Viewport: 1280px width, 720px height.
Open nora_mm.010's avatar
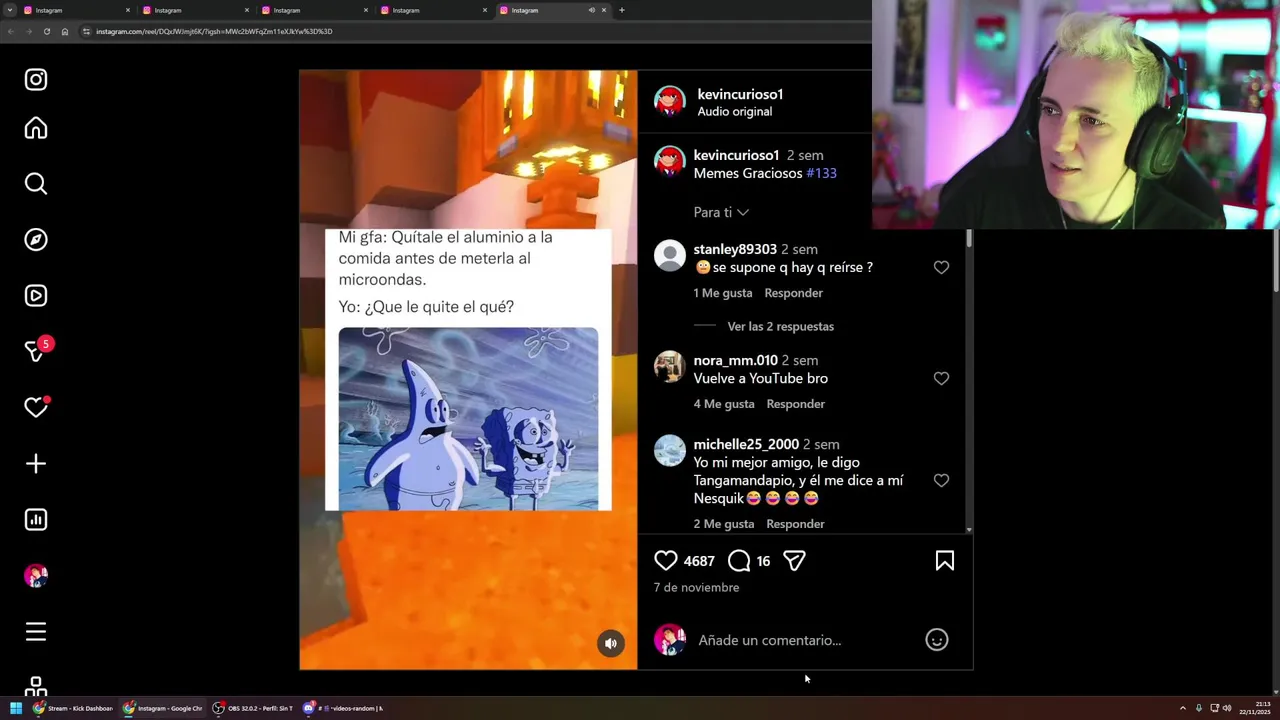click(669, 366)
